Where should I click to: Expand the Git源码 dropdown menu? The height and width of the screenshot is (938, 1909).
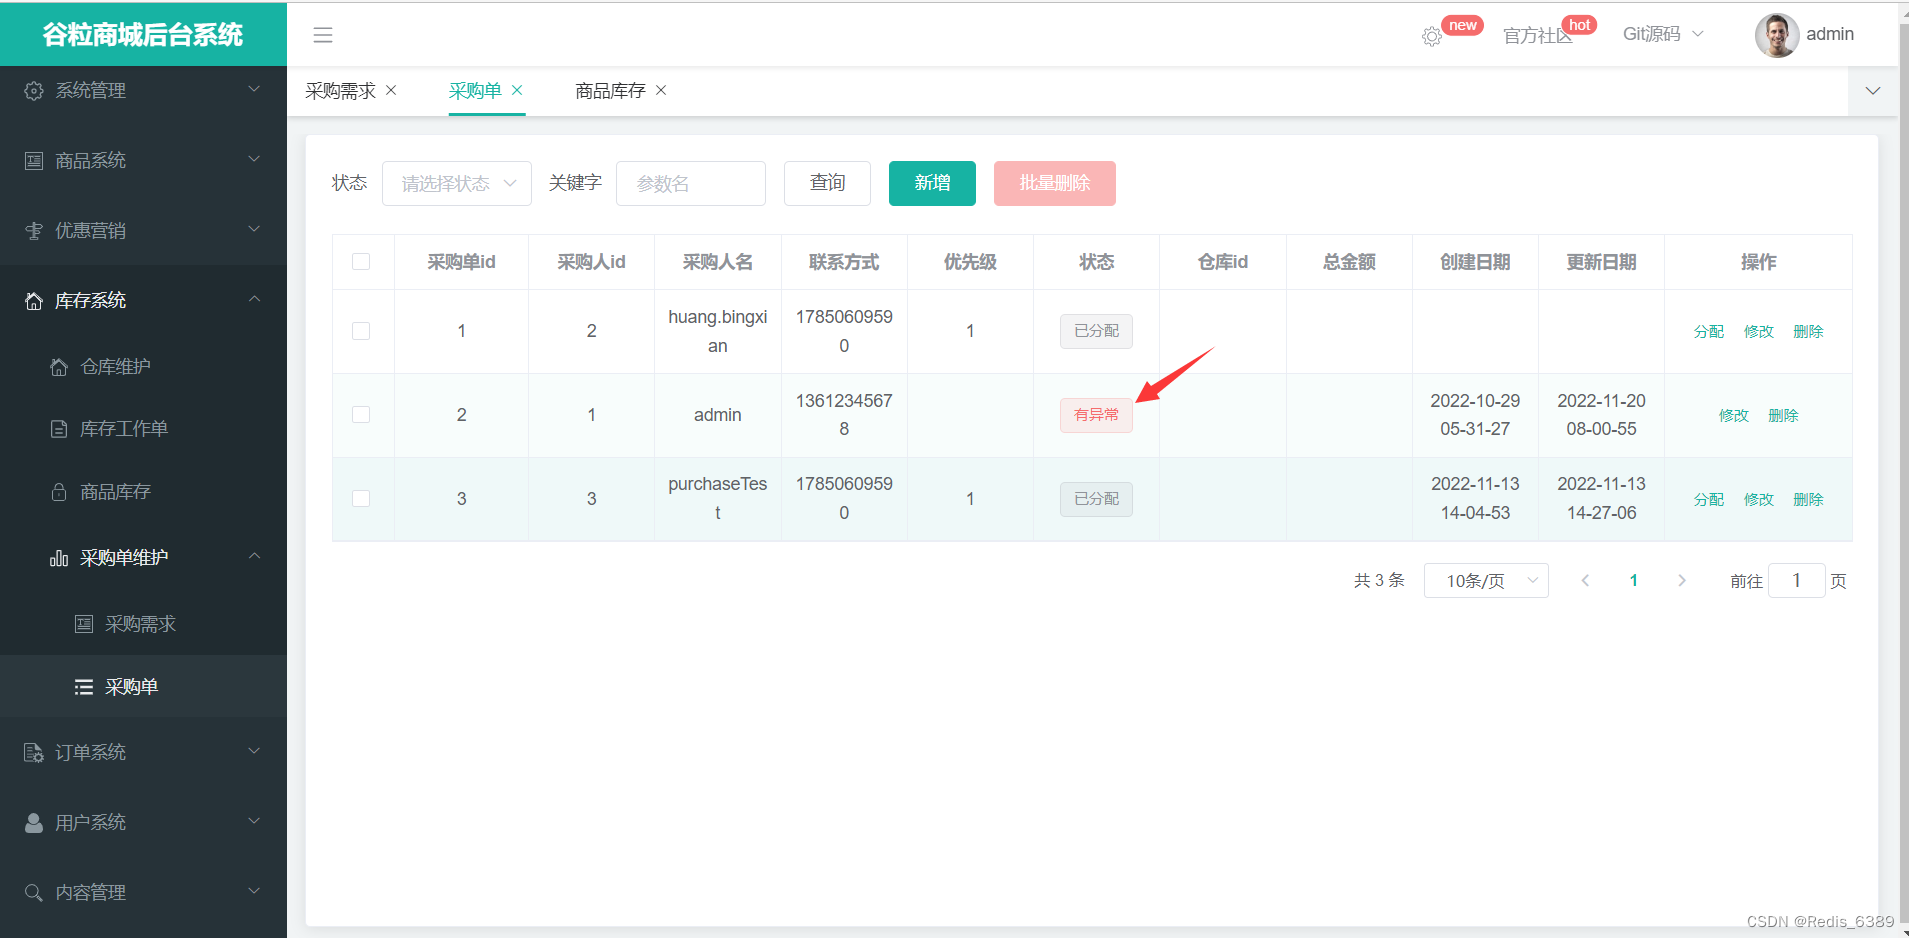tap(1663, 34)
